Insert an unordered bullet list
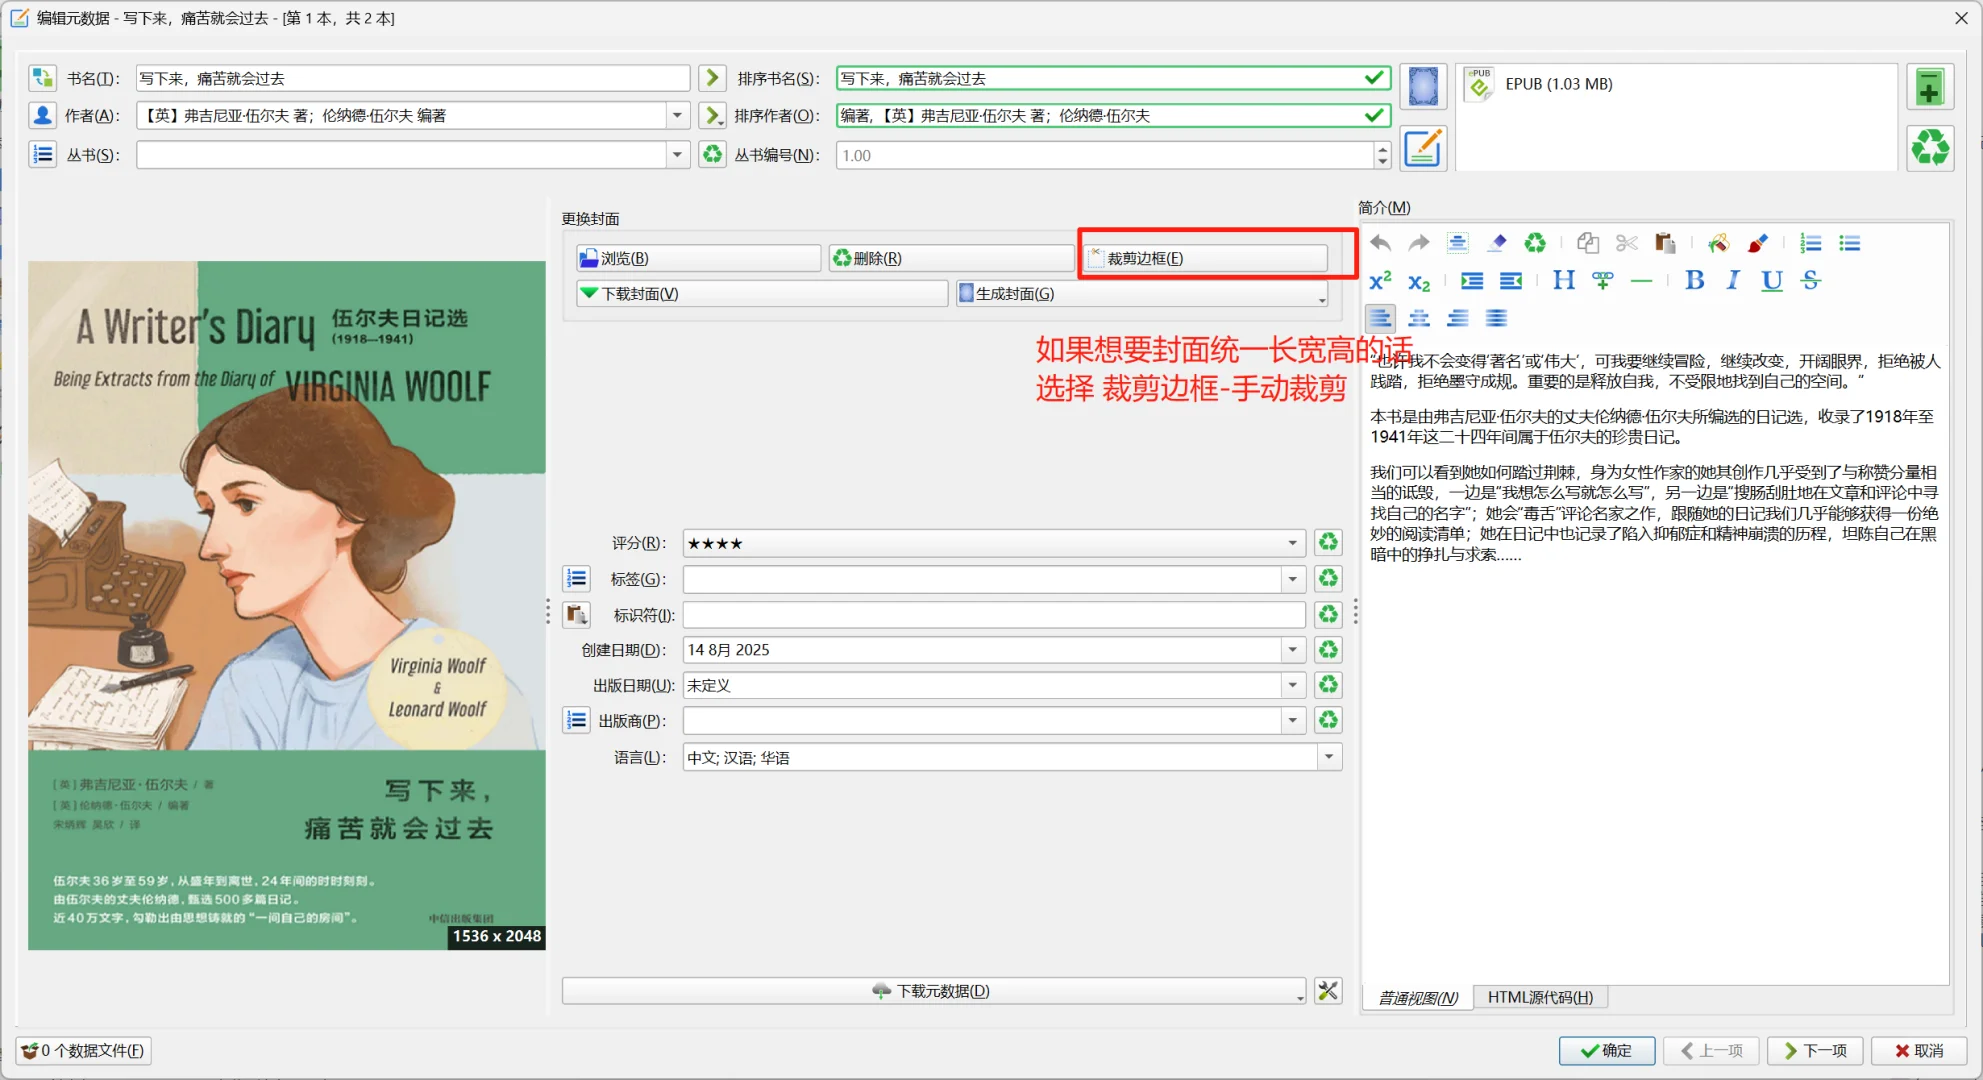Screen dimensions: 1983x1080 point(1850,243)
